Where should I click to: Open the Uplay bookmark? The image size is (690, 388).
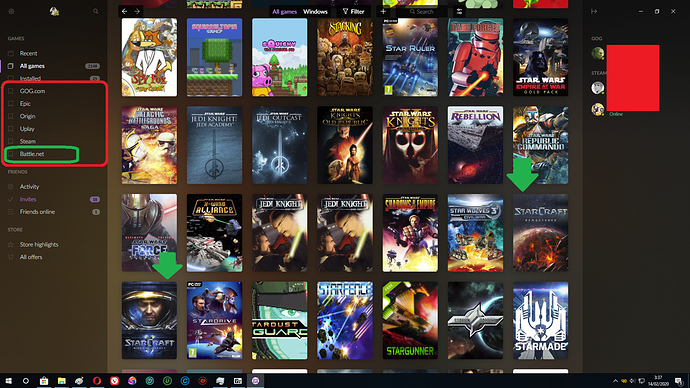click(x=27, y=129)
